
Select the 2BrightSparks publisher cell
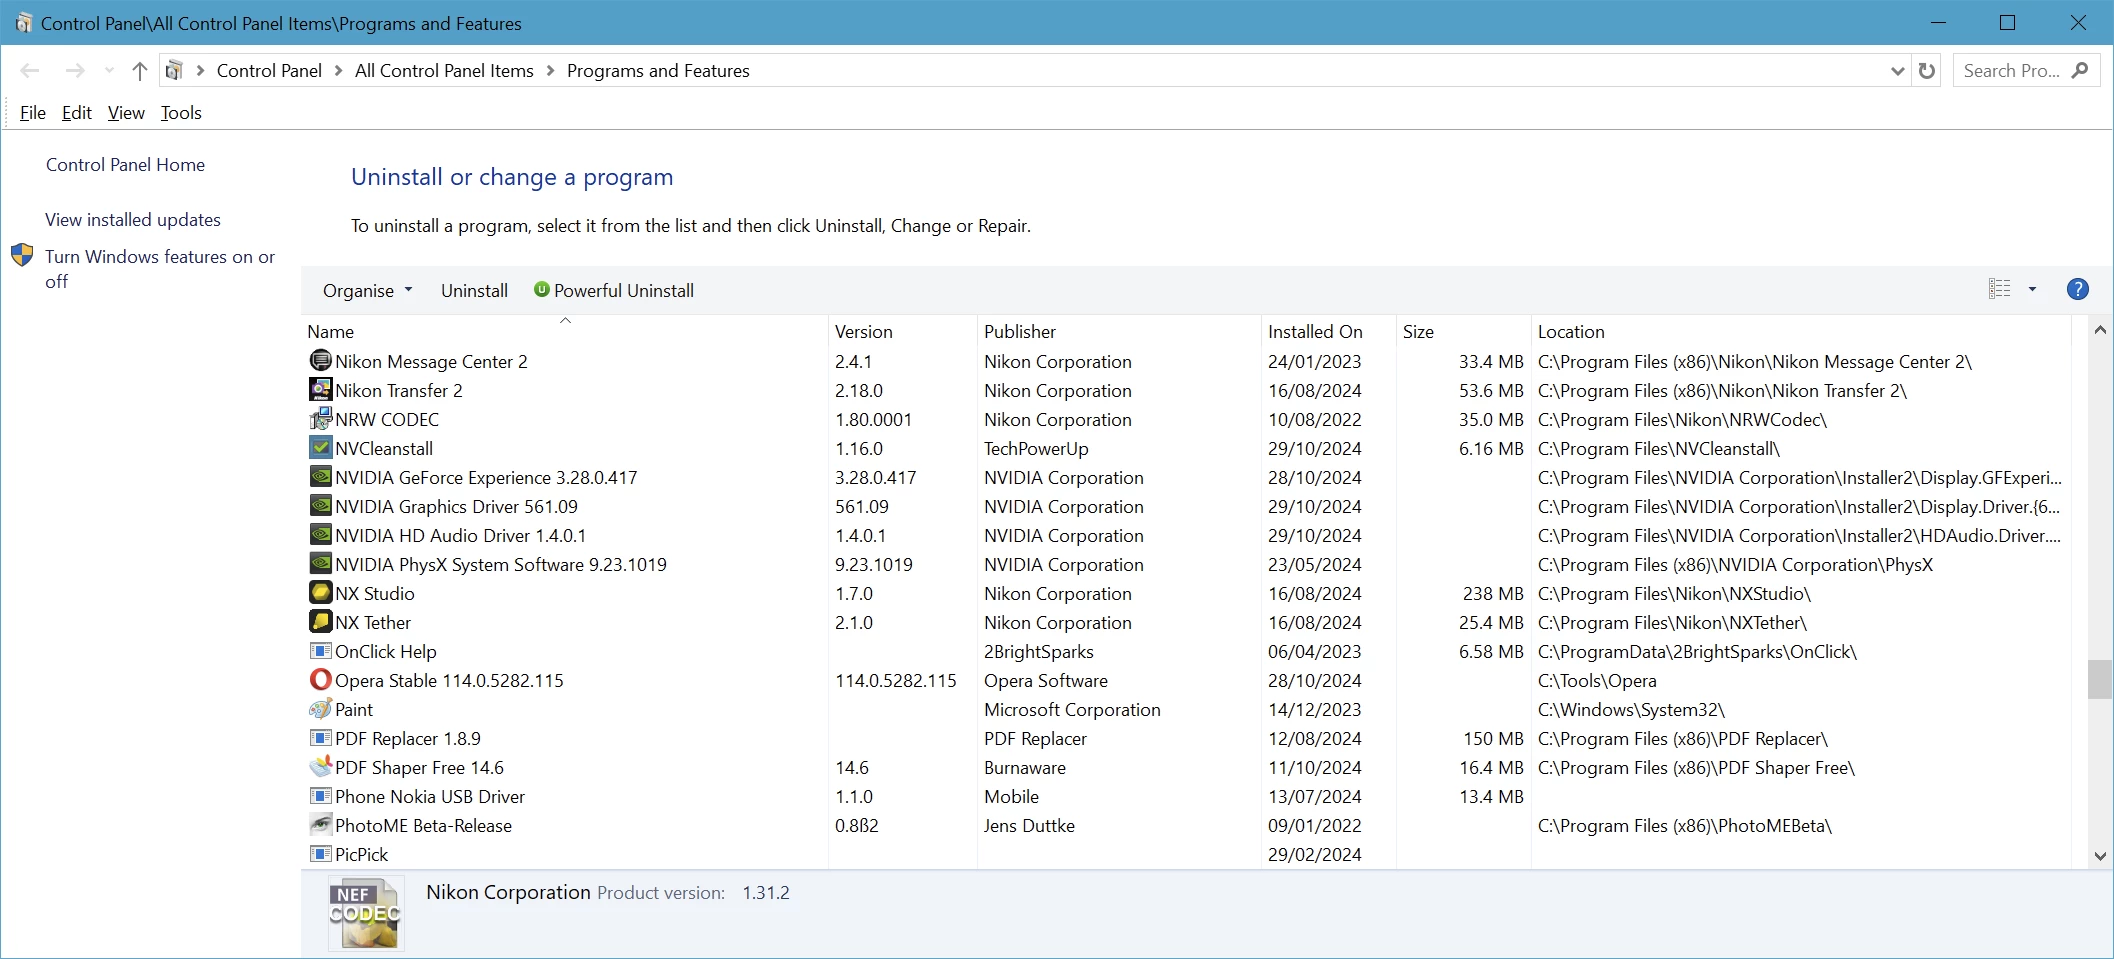[x=1039, y=652]
